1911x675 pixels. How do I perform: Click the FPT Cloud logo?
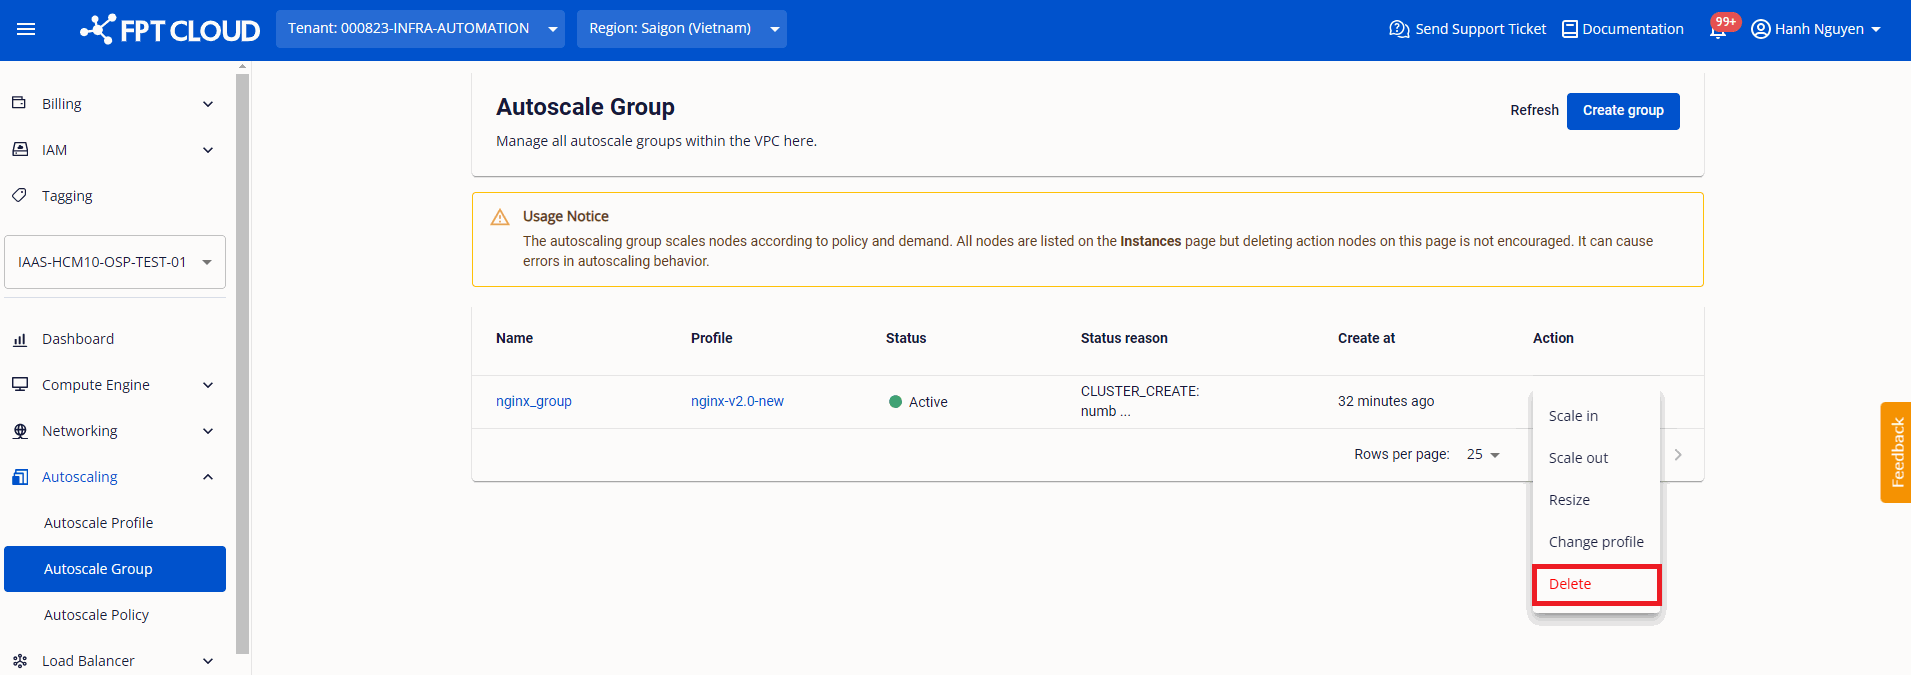click(x=170, y=30)
